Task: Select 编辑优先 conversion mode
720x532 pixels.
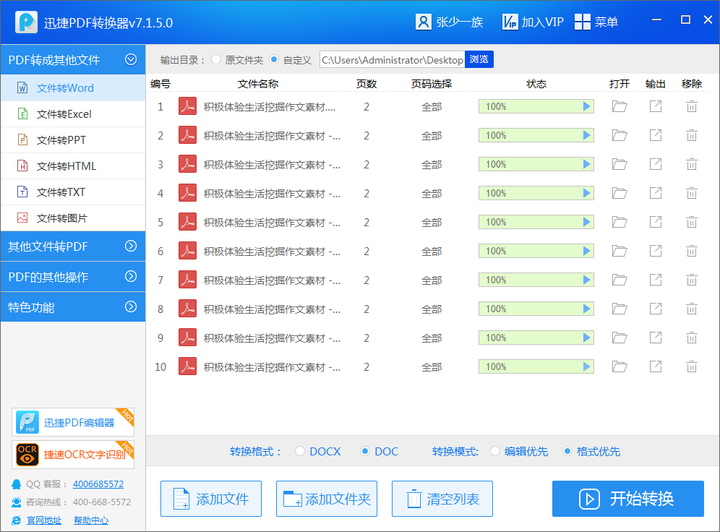Action: point(495,451)
